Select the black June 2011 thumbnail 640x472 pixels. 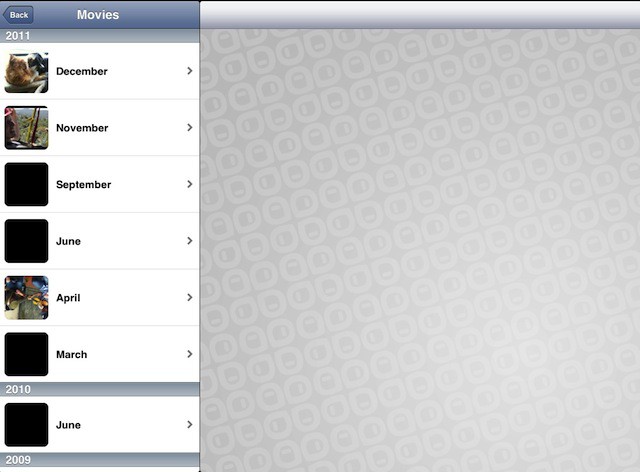tap(26, 241)
